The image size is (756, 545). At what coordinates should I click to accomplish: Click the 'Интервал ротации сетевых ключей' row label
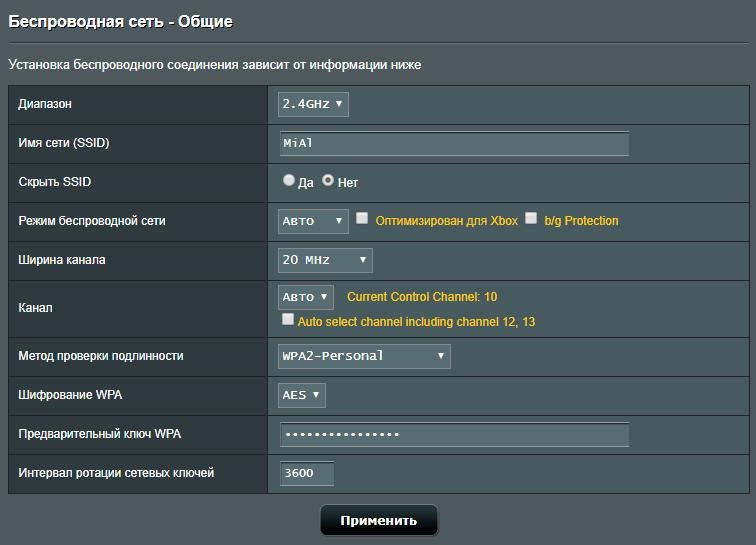coord(116,473)
